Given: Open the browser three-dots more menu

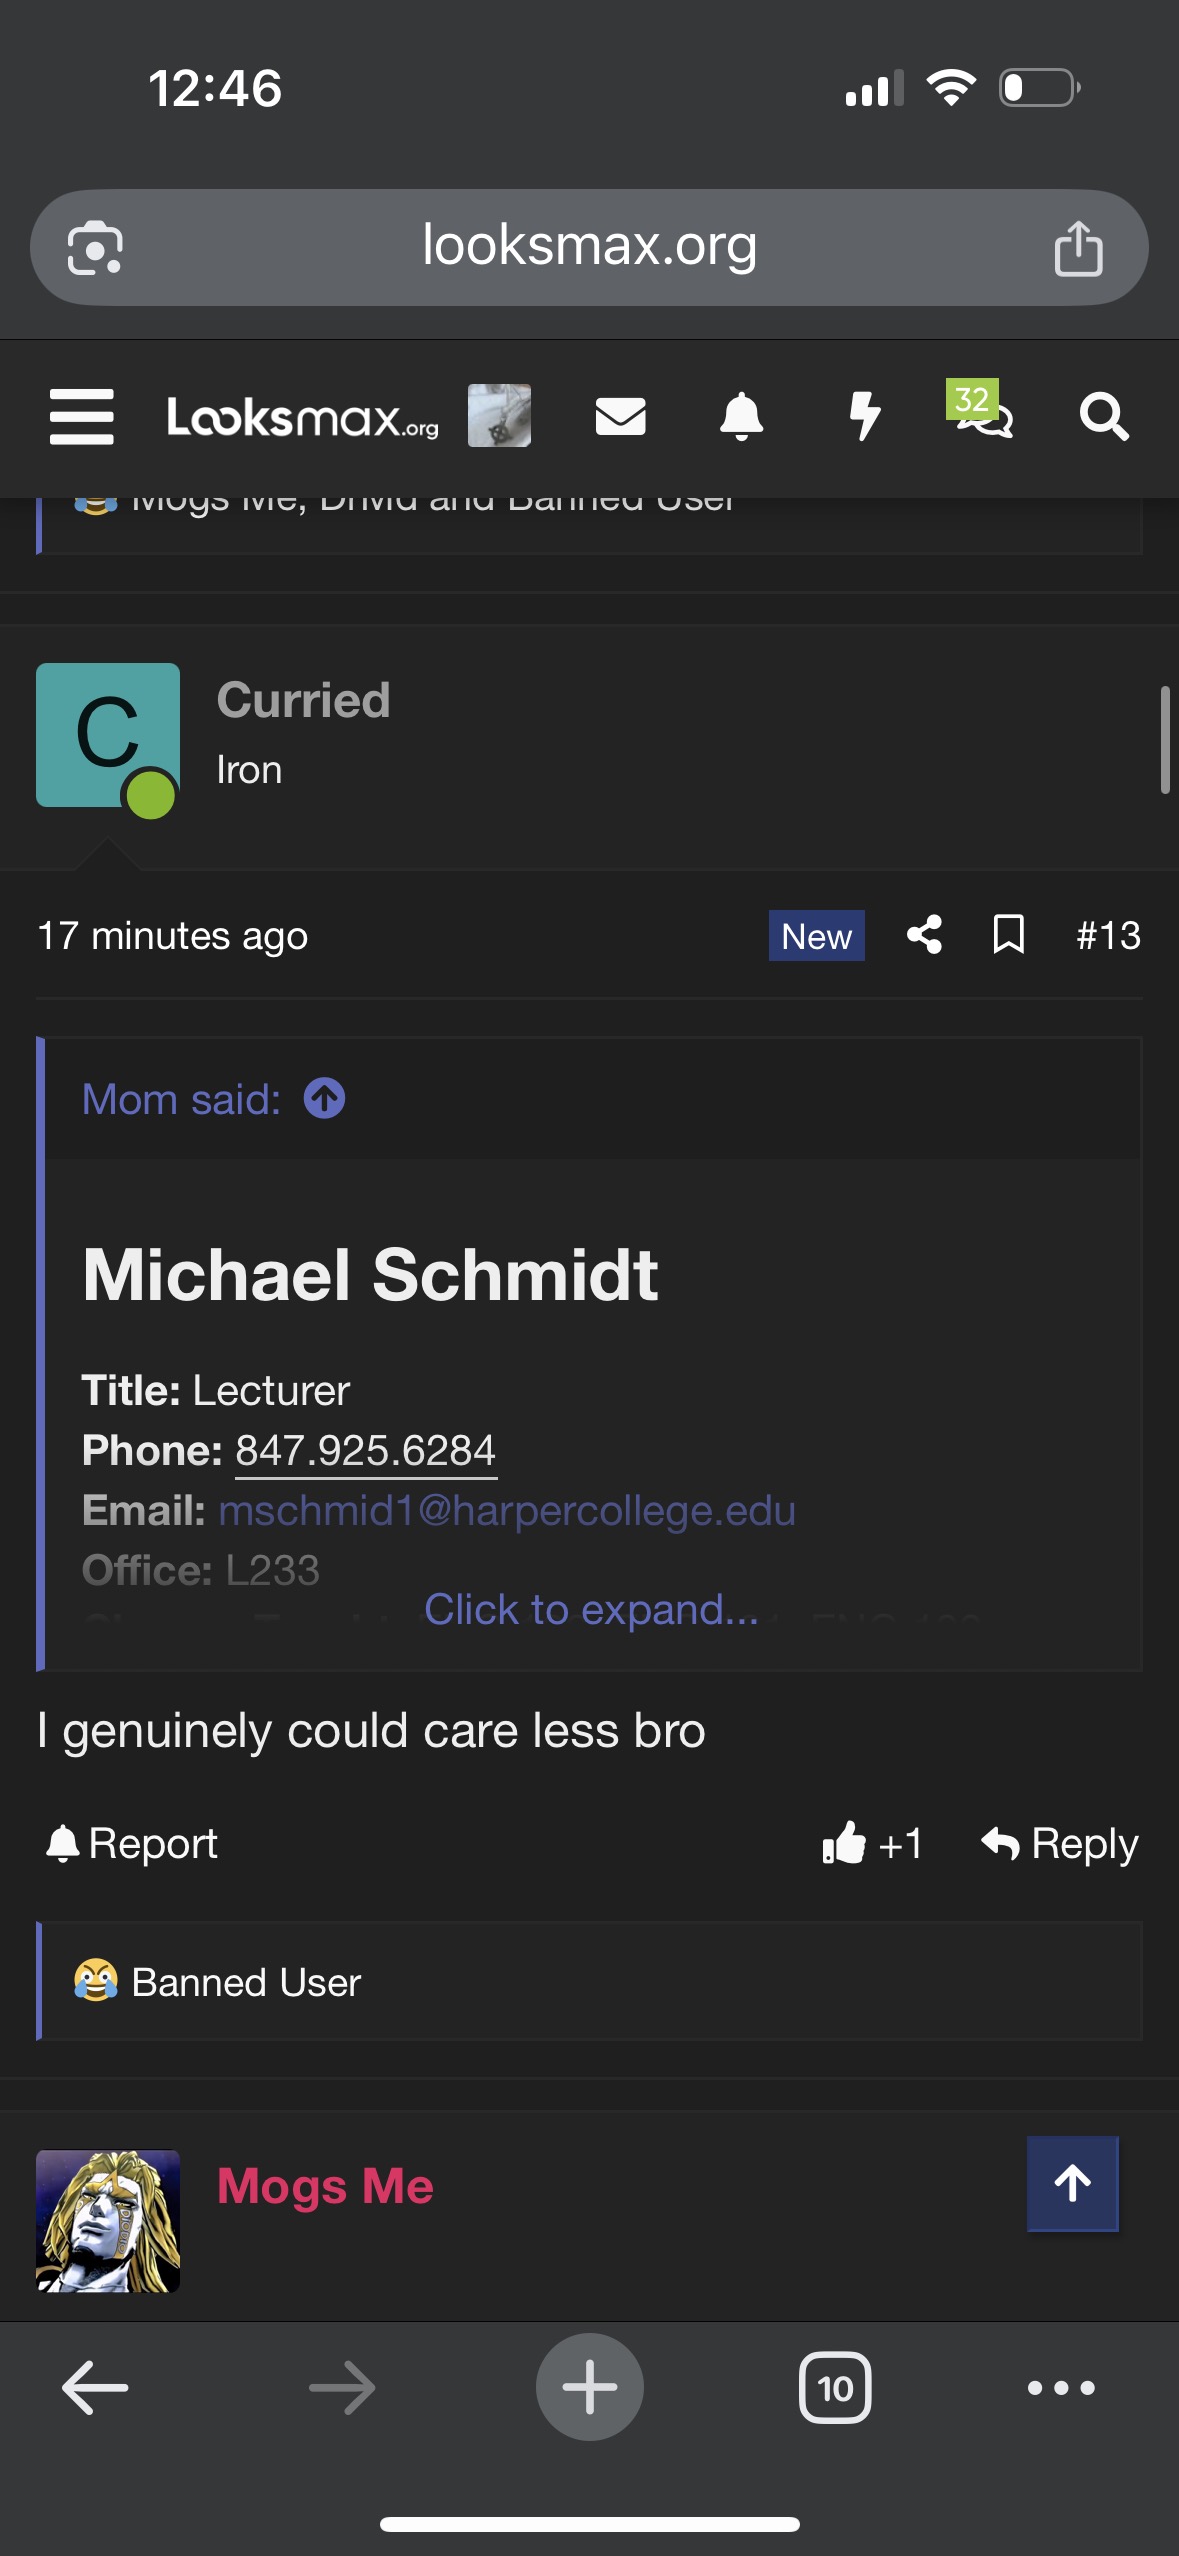Looking at the screenshot, I should click(1061, 2387).
